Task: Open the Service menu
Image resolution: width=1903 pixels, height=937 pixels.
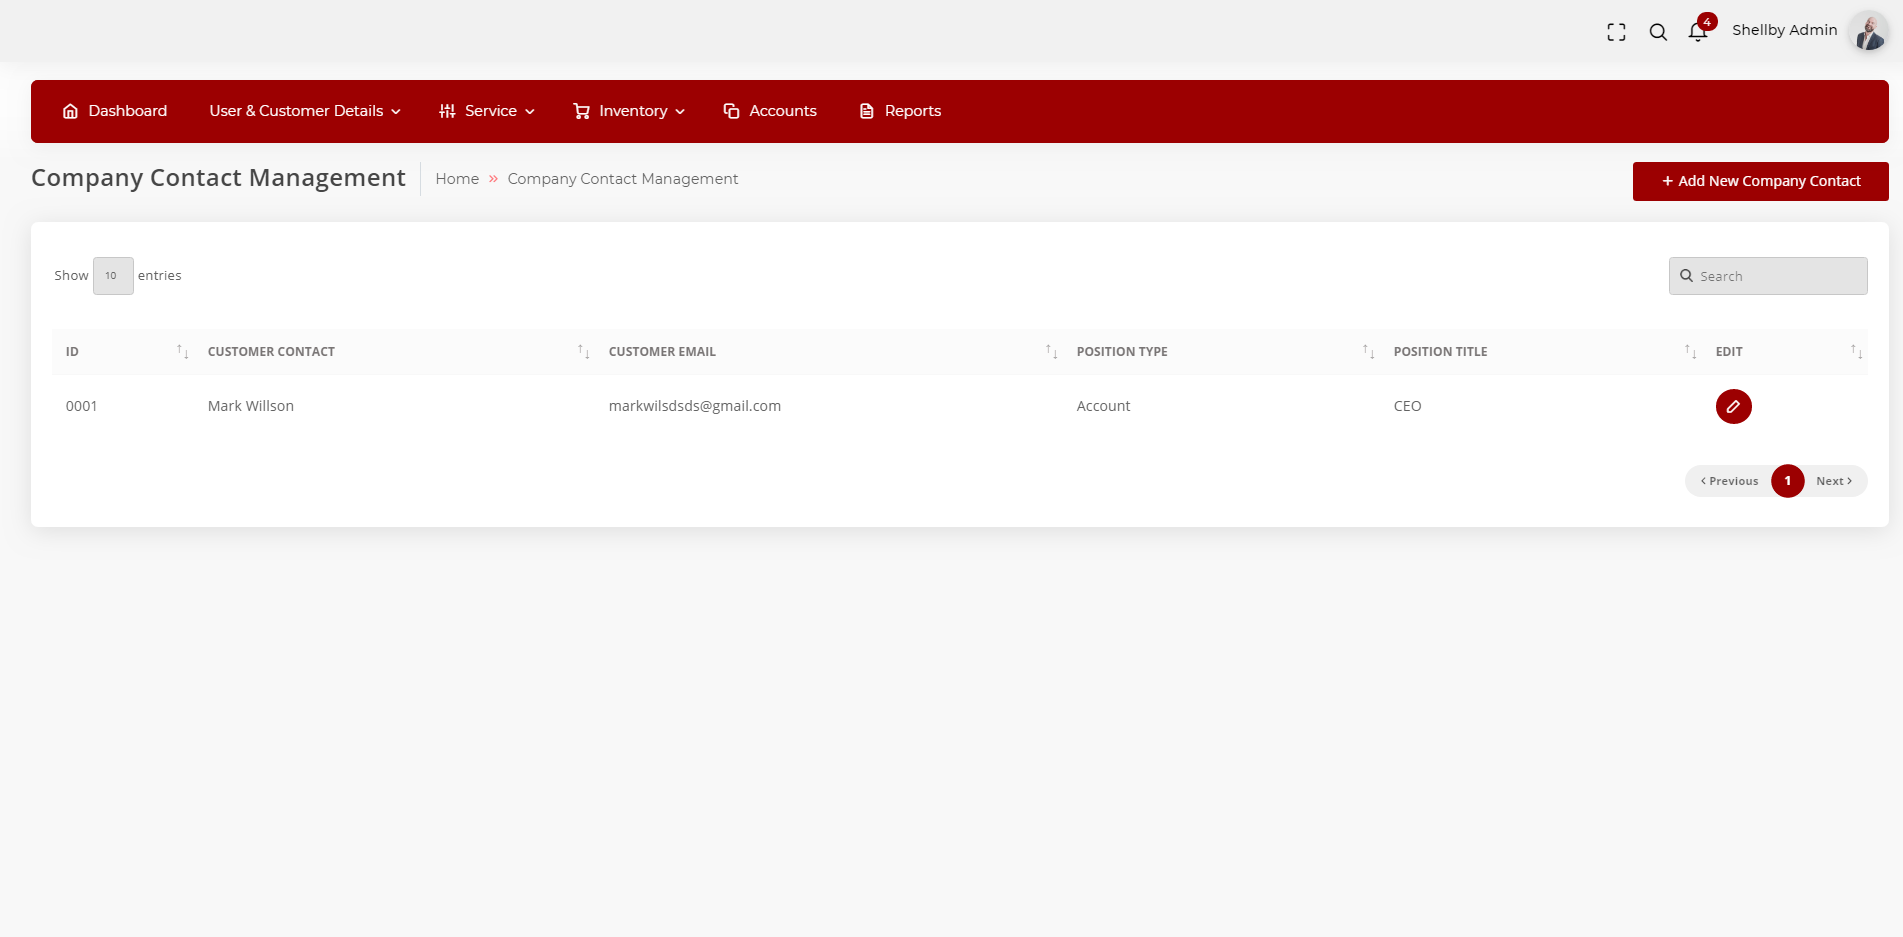Action: point(490,111)
